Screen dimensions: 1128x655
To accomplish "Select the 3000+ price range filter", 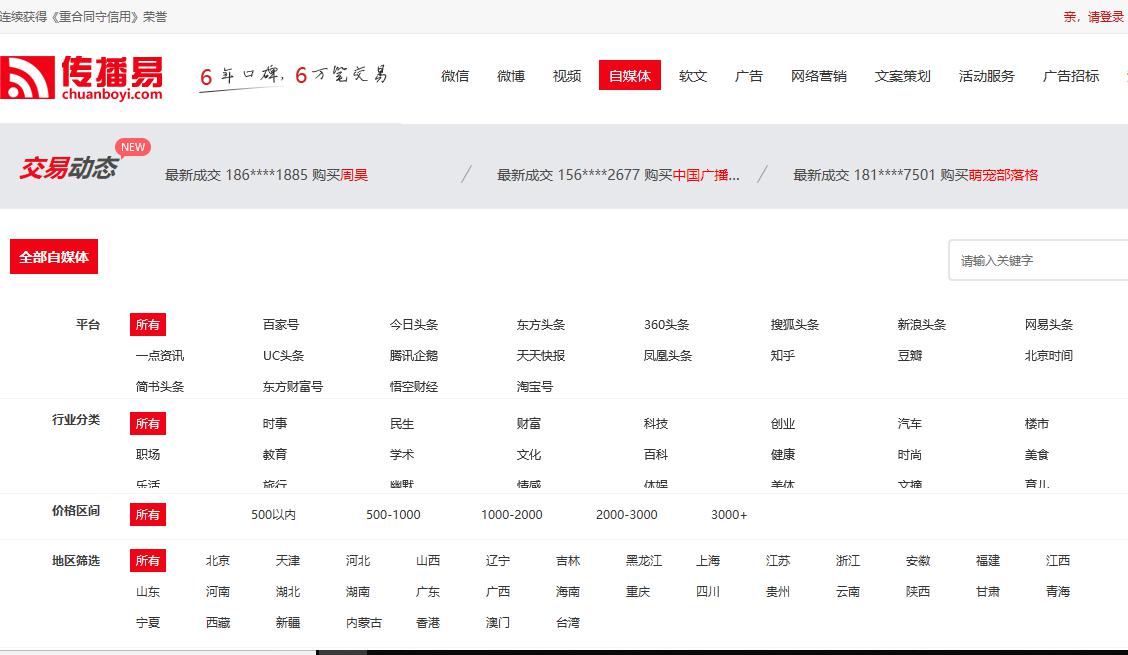I will click(x=729, y=515).
